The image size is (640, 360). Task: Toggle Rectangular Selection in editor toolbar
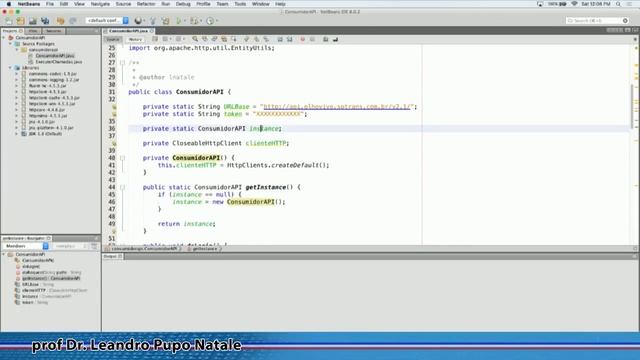[x=234, y=39]
